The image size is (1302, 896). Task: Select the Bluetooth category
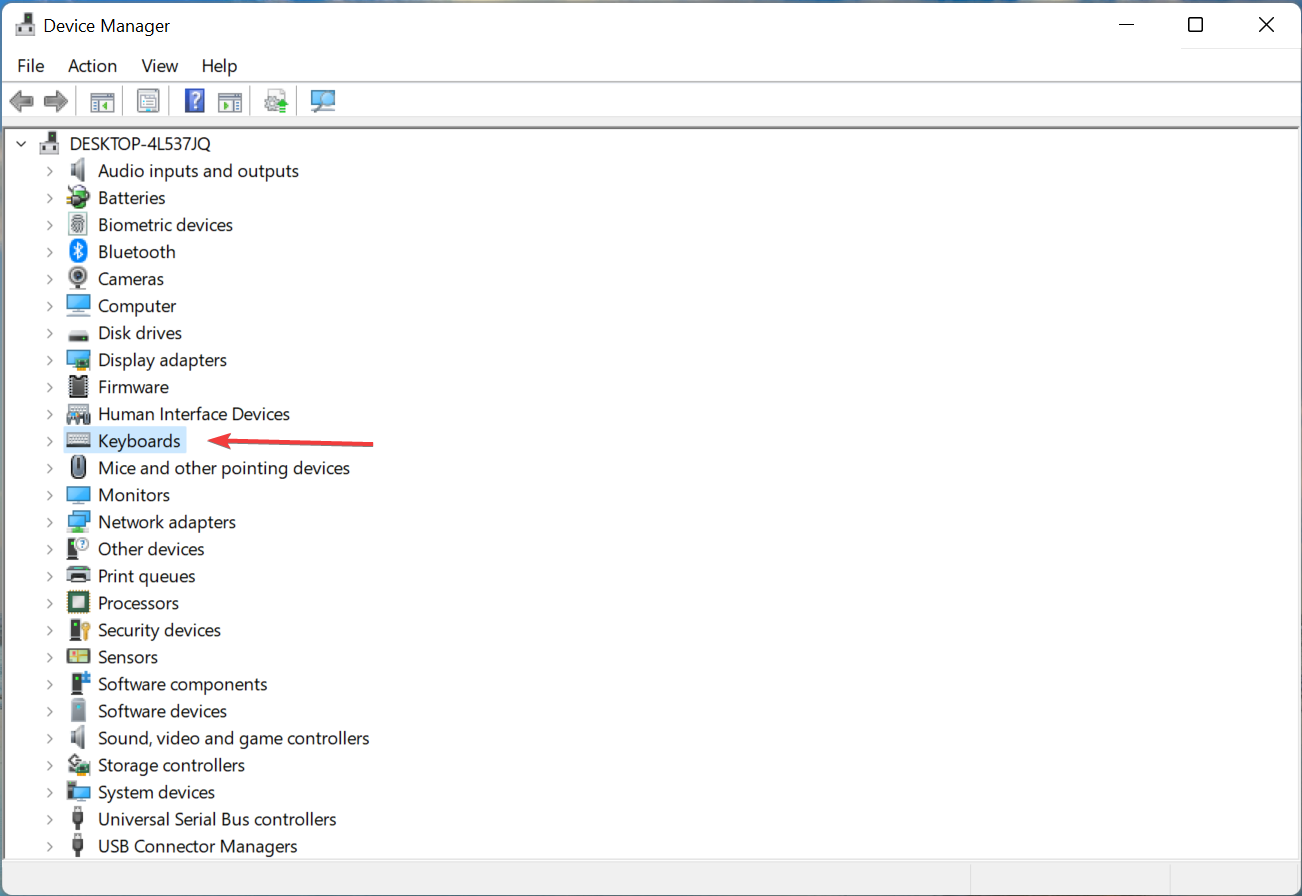[136, 251]
